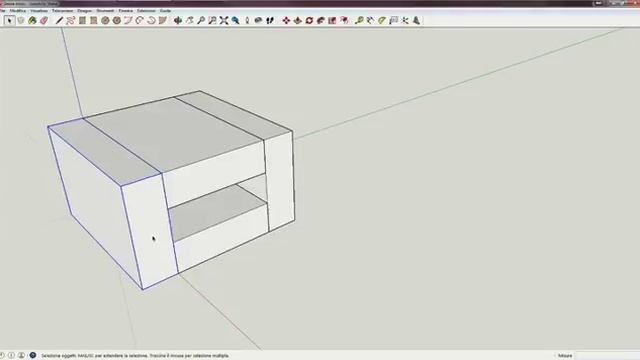Image resolution: width=640 pixels, height=360 pixels.
Task: Choose the Rectangle drawing tool
Action: coord(82,20)
